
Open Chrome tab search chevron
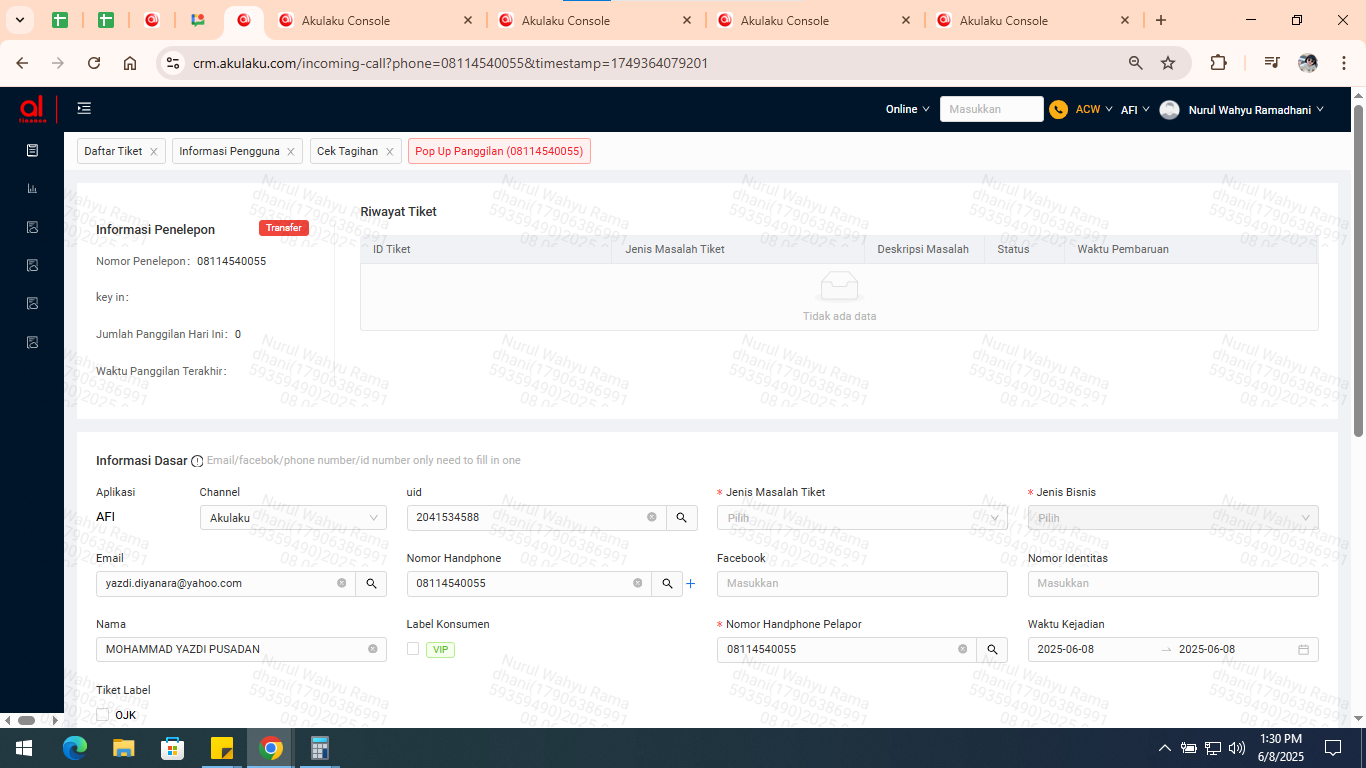point(19,20)
